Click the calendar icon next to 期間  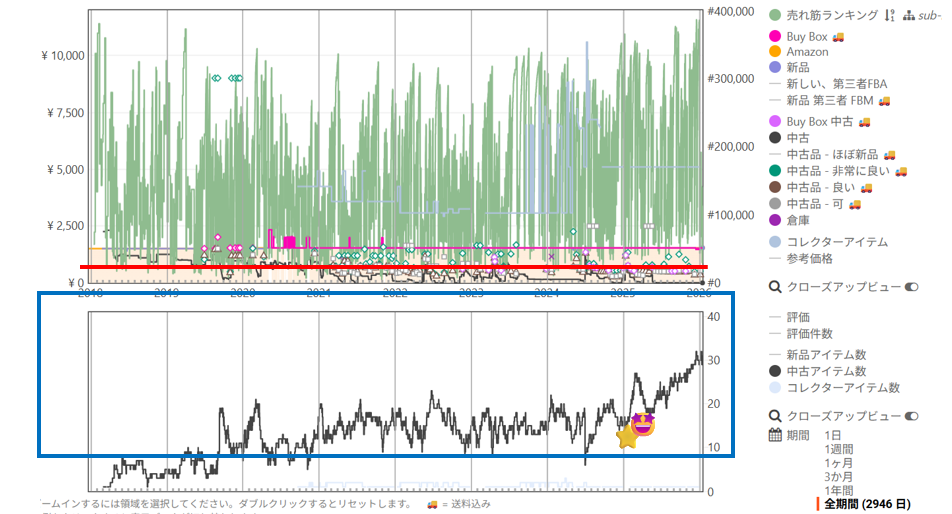click(x=775, y=435)
